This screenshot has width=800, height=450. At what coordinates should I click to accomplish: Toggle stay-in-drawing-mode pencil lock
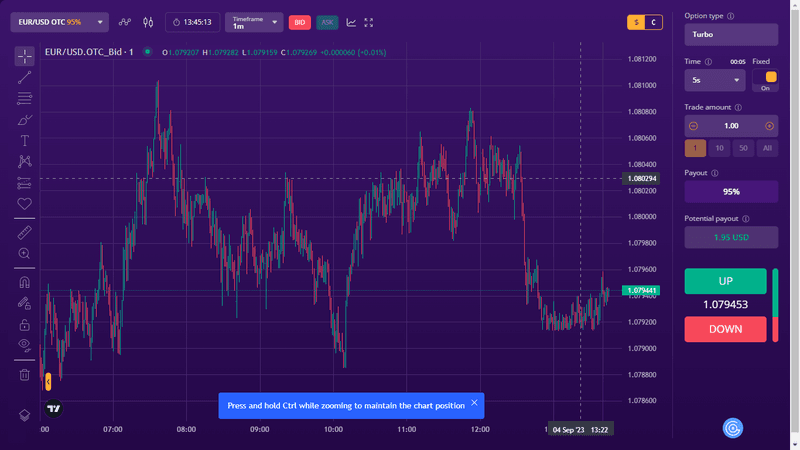24,304
